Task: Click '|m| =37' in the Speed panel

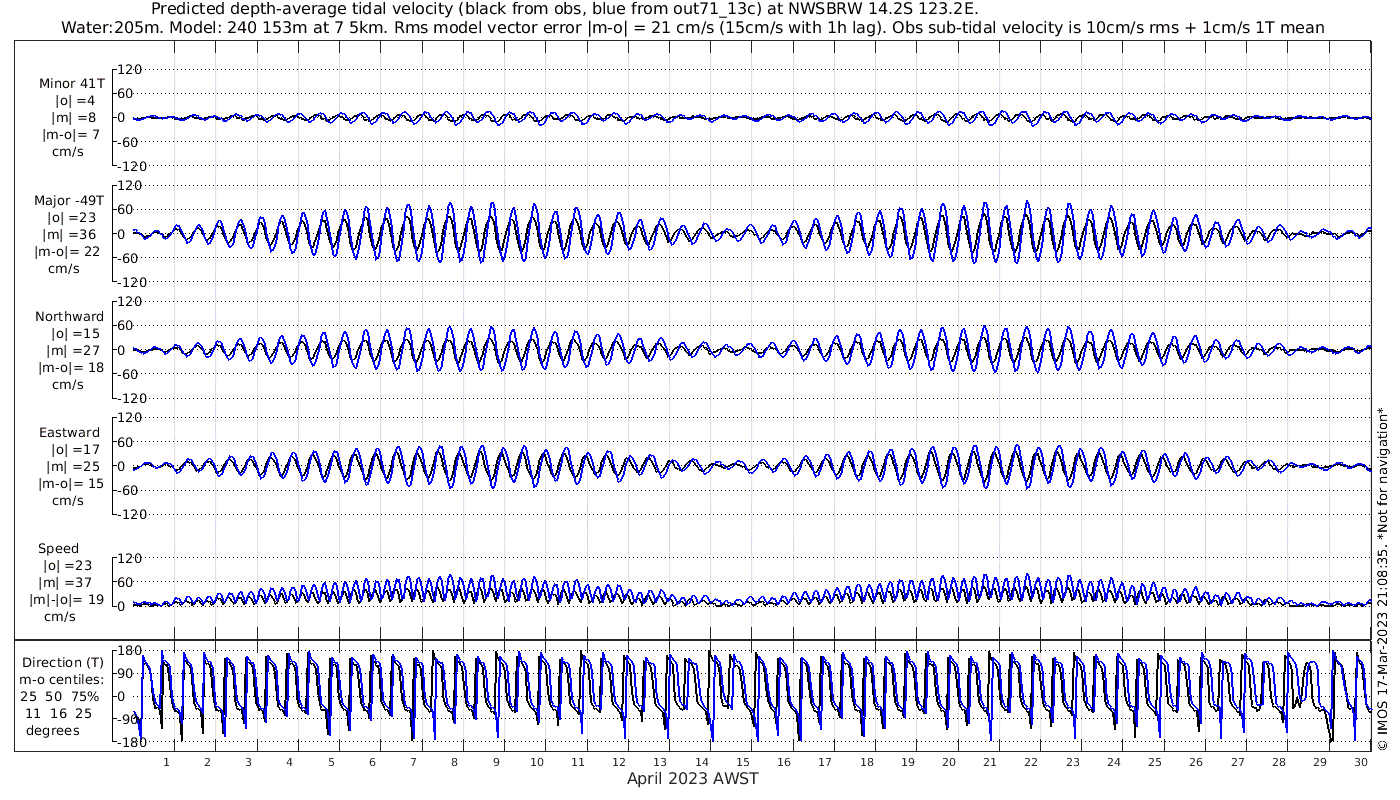Action: 73,583
